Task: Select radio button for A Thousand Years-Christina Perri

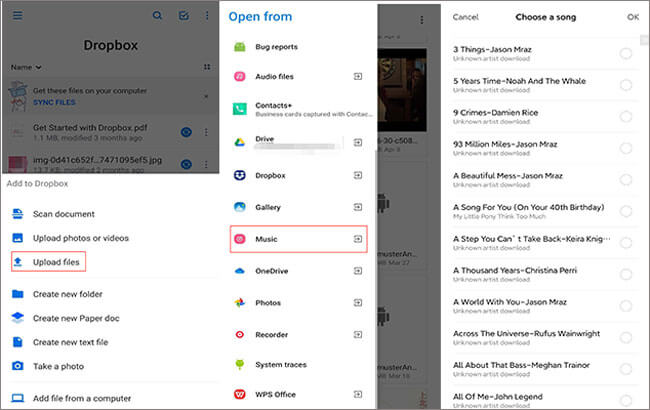Action: [x=626, y=274]
